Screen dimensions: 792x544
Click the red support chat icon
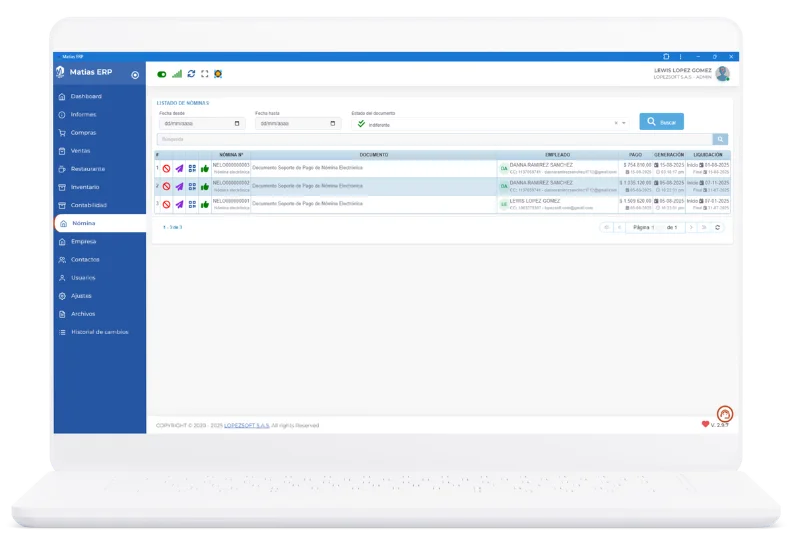tap(724, 412)
